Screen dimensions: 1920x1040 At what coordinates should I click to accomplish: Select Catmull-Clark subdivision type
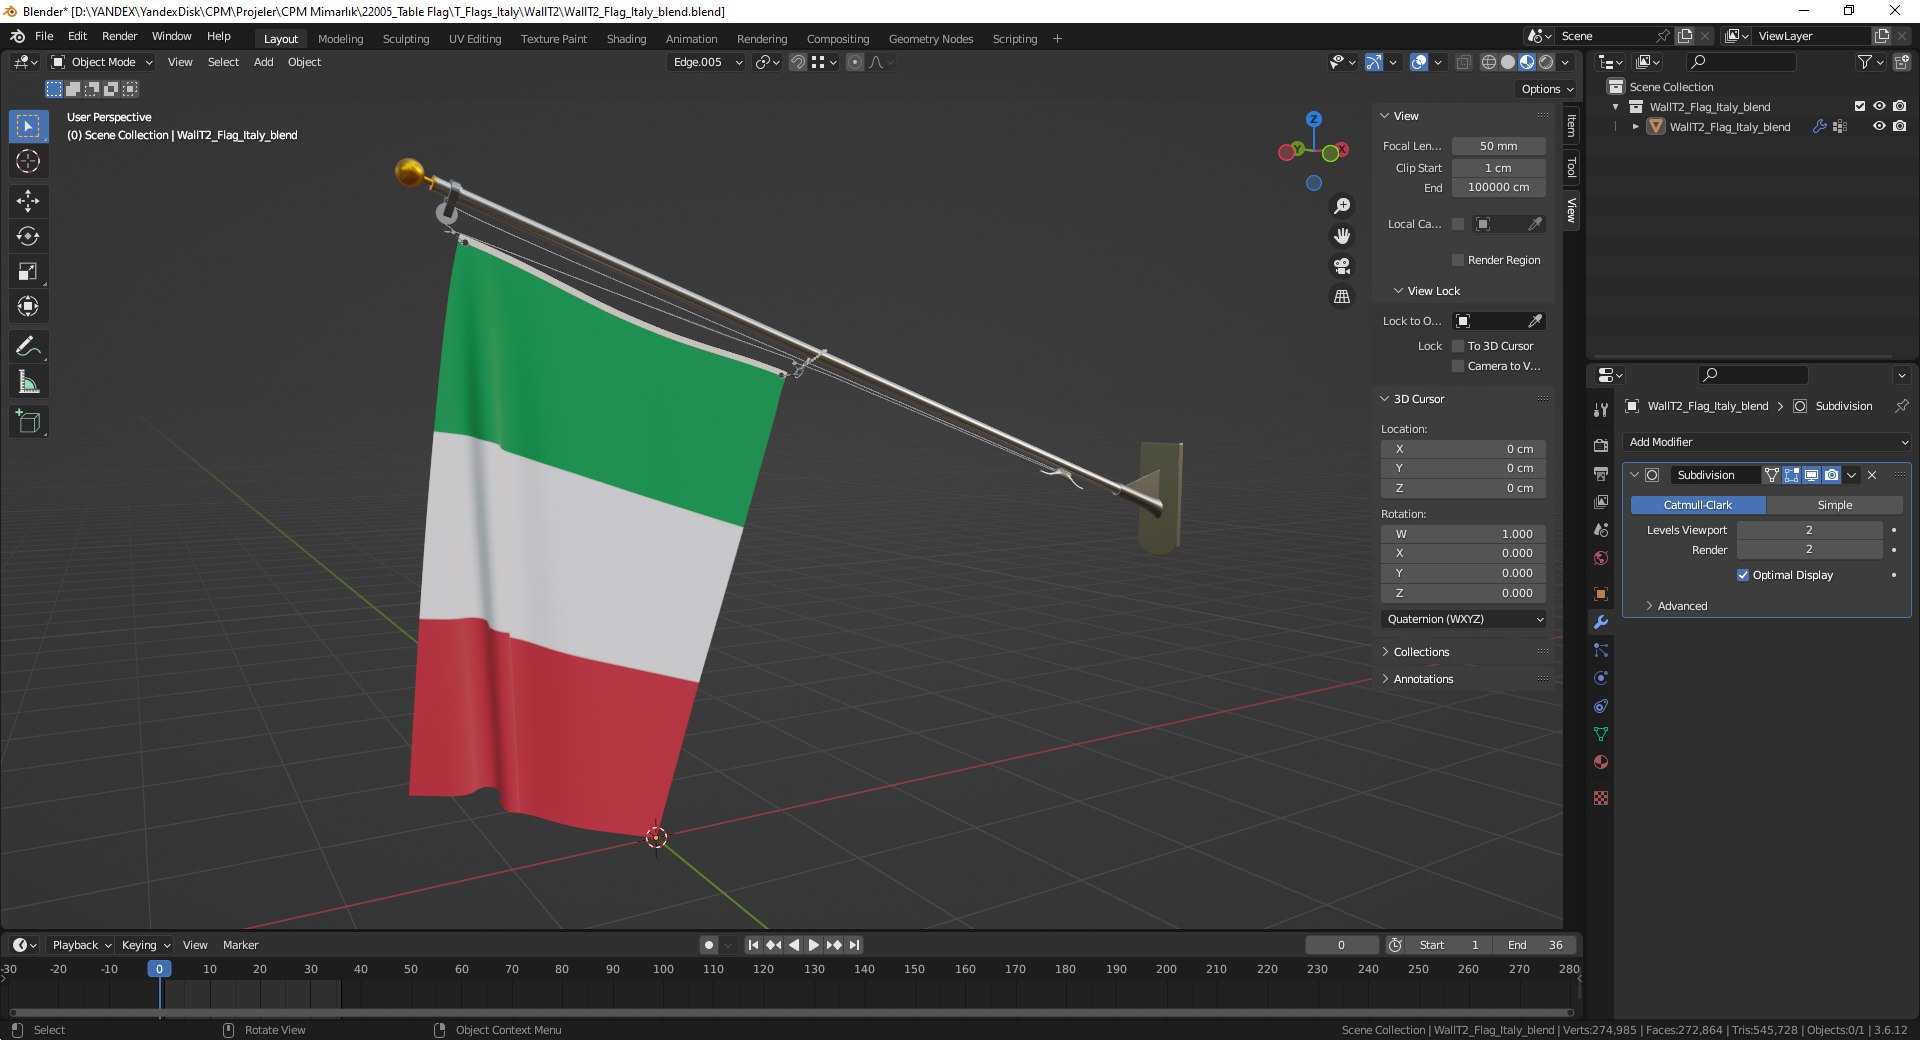pos(1698,505)
